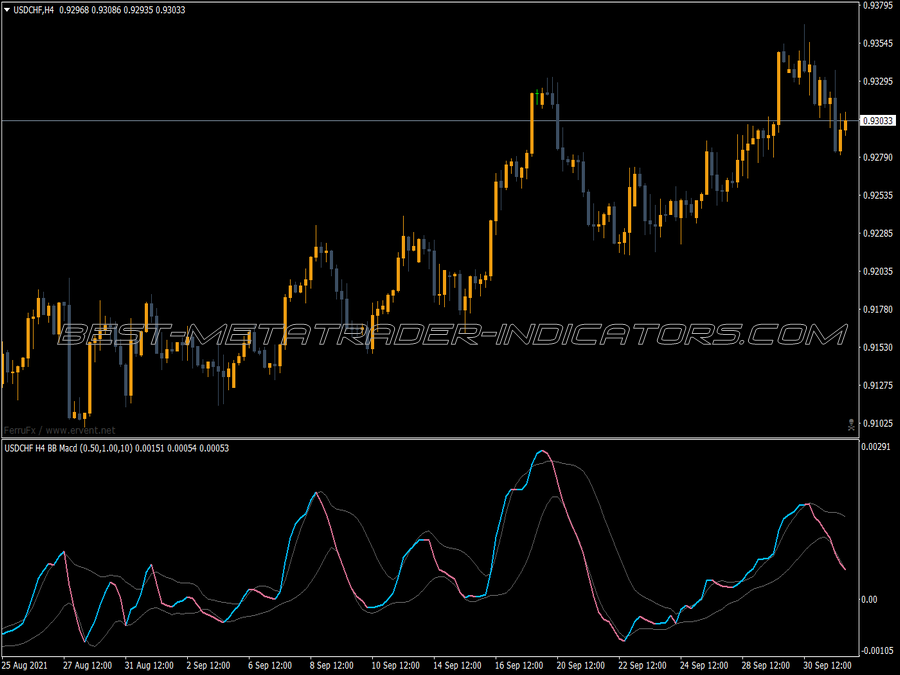Viewport: 900px width, 675px height.
Task: Select the horizontal bid price line
Action: click(429, 121)
